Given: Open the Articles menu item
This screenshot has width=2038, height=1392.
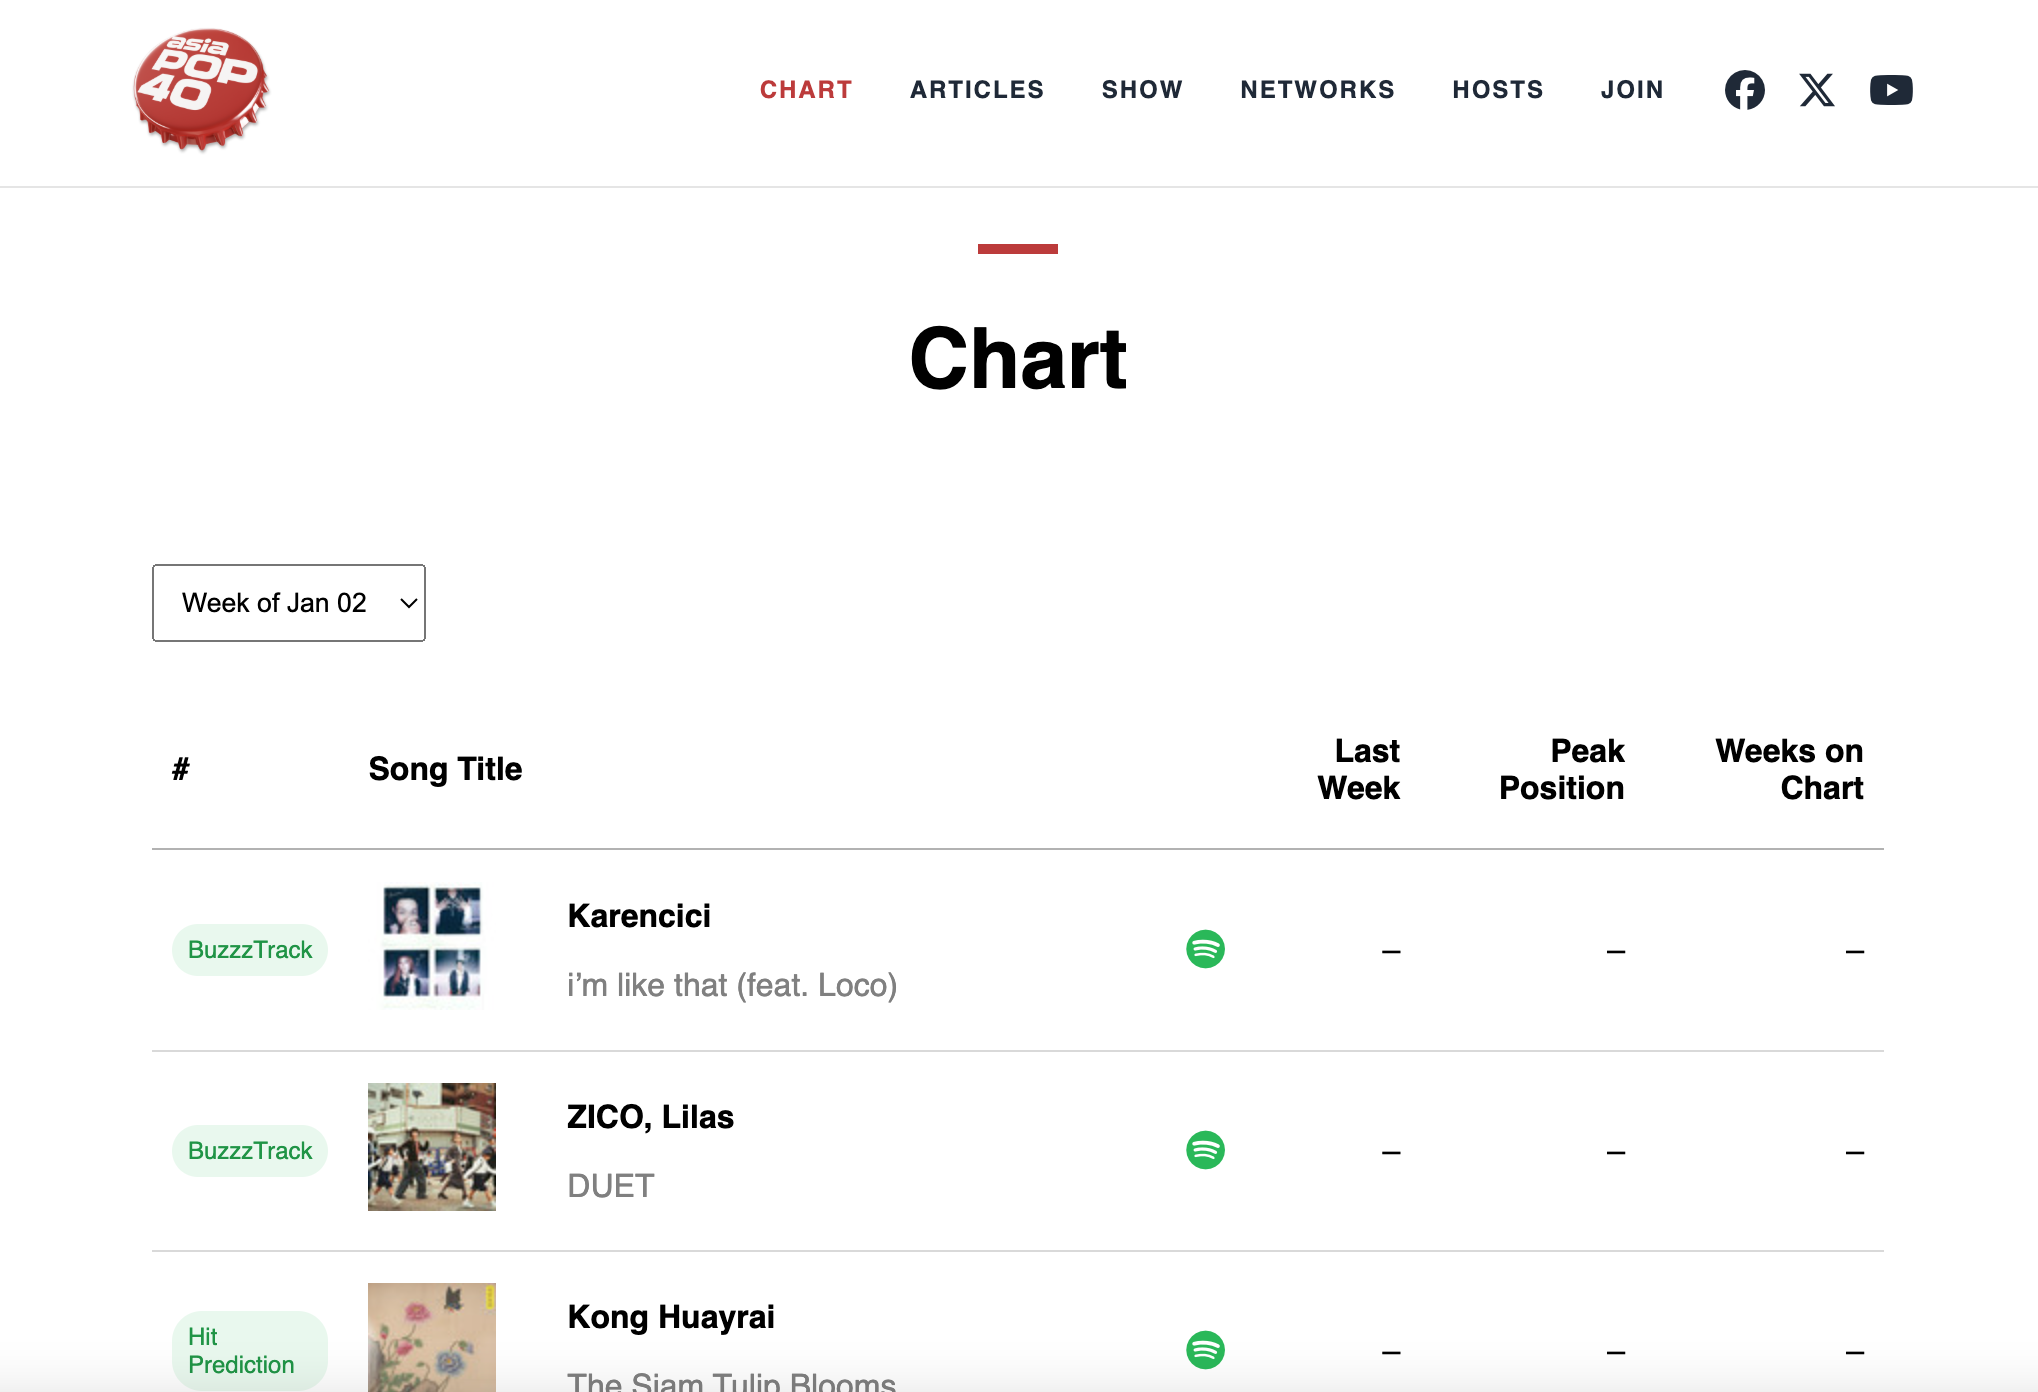Looking at the screenshot, I should 977,90.
